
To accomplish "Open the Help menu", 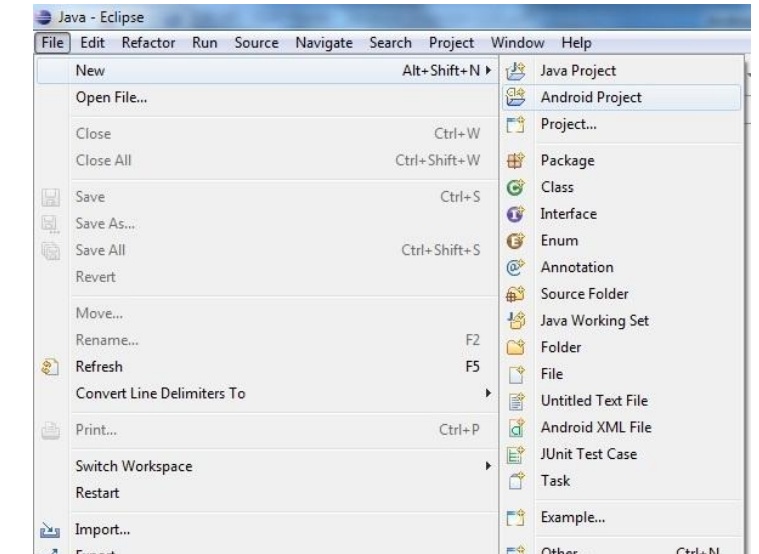I will (x=577, y=43).
